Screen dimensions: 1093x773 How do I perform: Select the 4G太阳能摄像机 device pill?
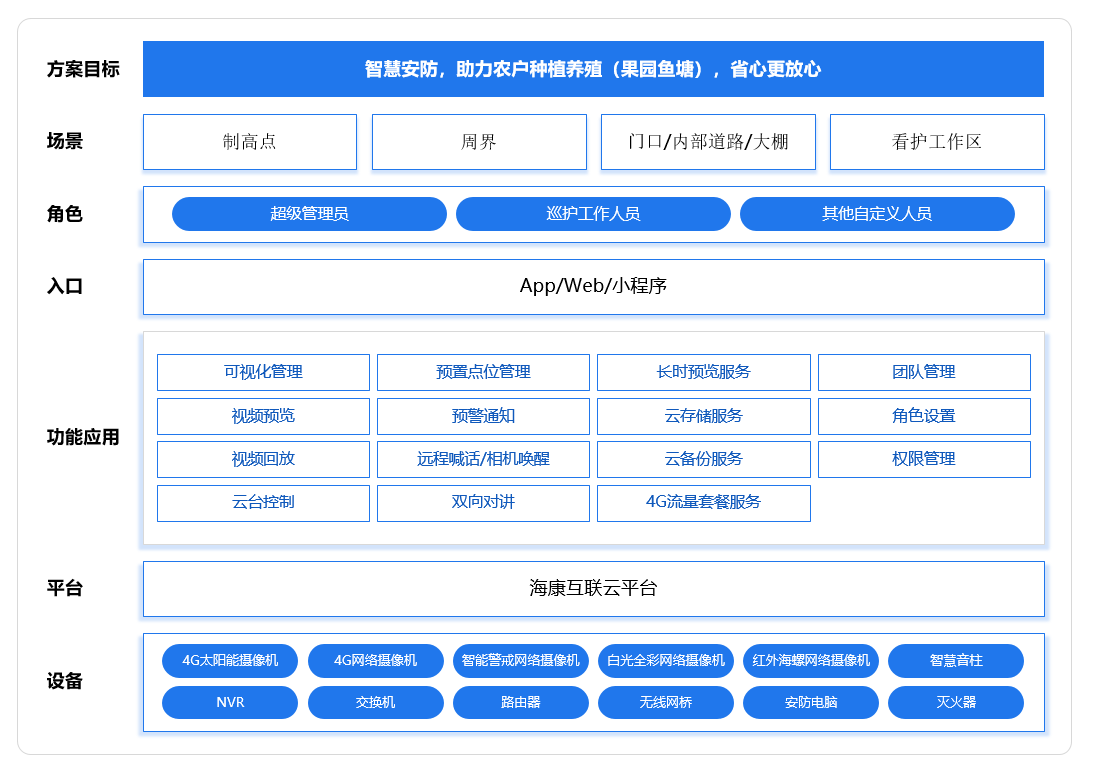pos(230,661)
